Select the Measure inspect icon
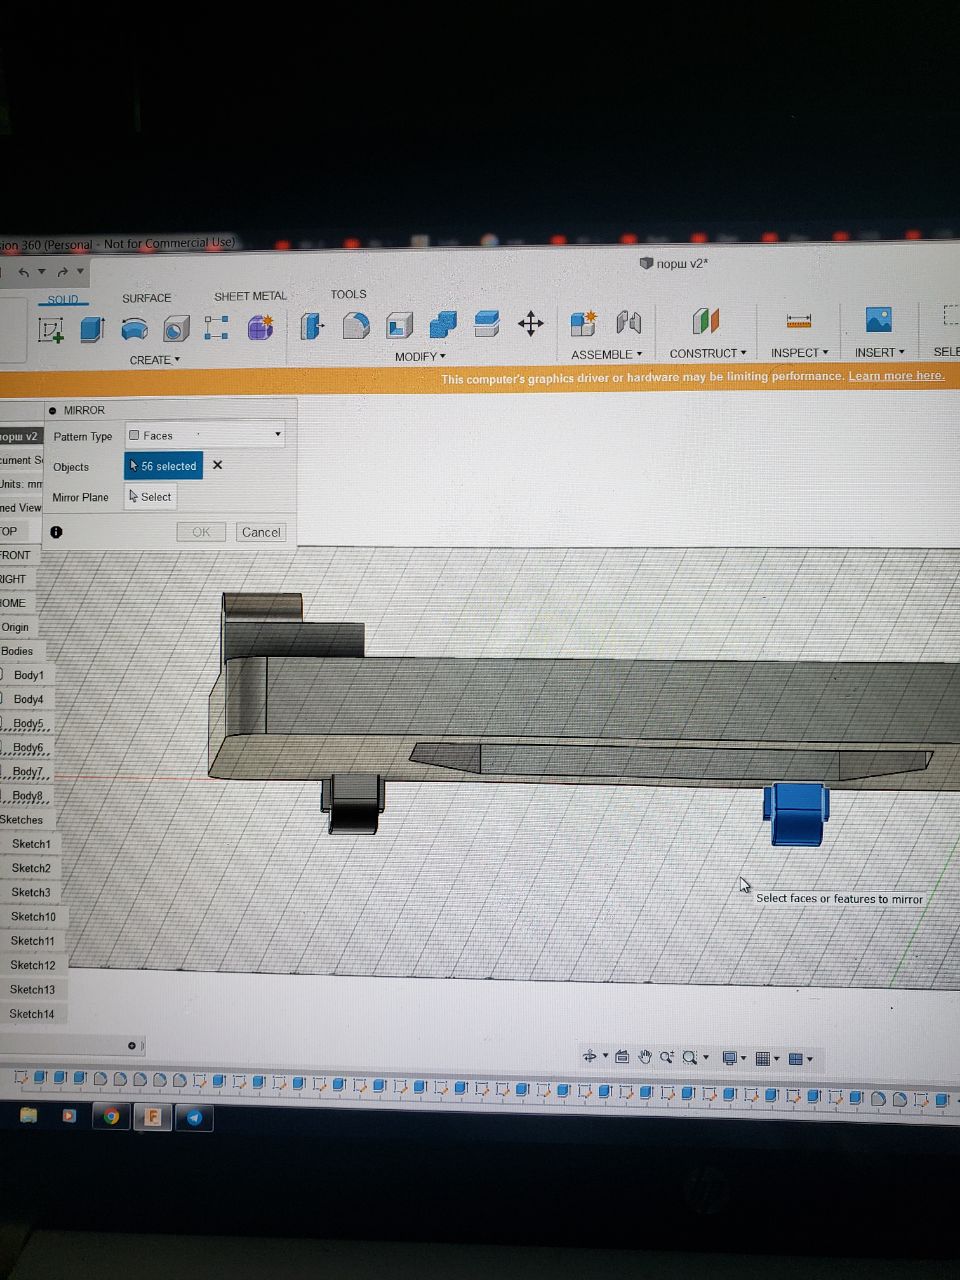The image size is (960, 1280). pyautogui.click(x=799, y=320)
